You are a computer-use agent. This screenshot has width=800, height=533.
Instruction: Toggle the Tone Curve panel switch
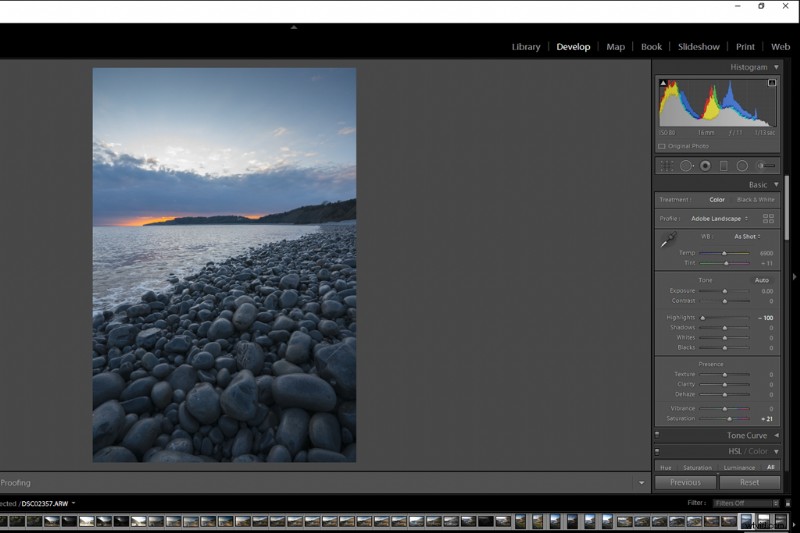[657, 435]
